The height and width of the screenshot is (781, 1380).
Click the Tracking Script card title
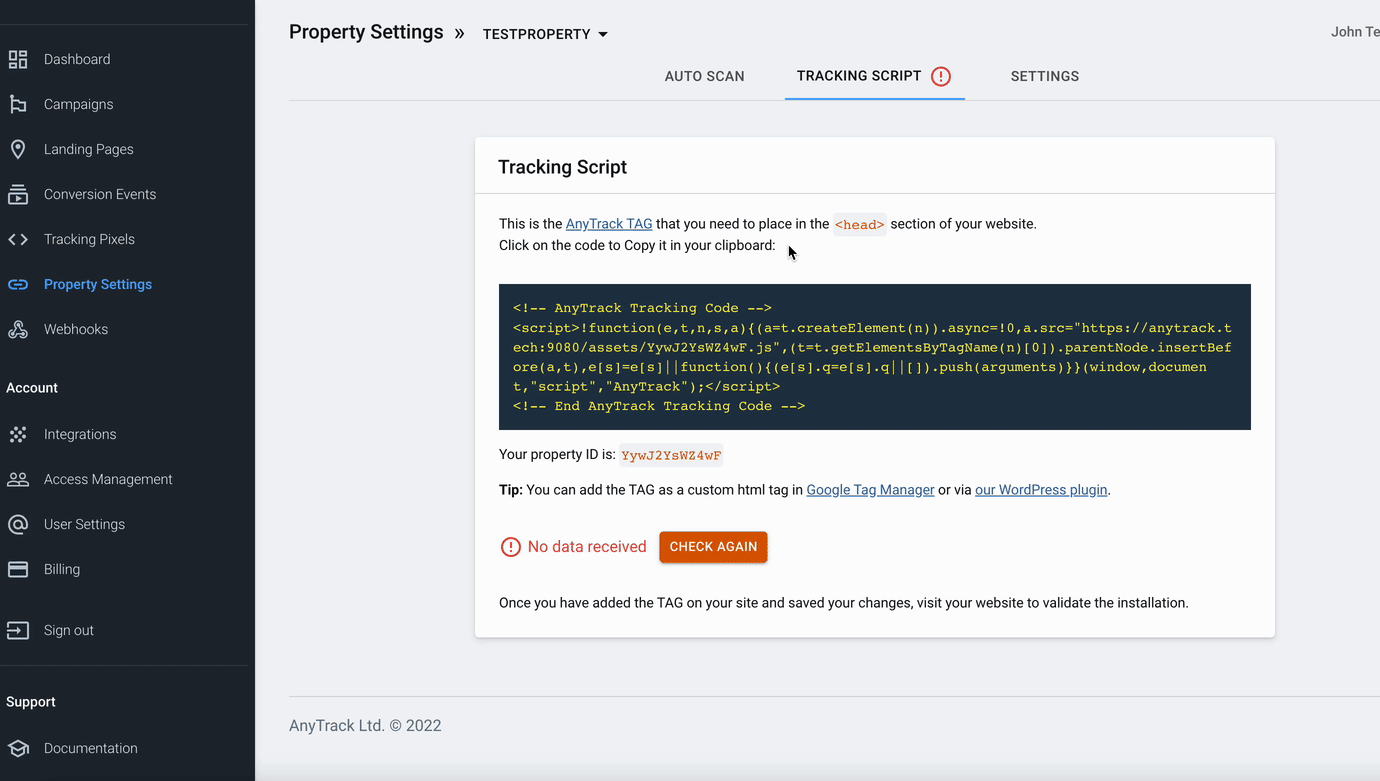[562, 167]
